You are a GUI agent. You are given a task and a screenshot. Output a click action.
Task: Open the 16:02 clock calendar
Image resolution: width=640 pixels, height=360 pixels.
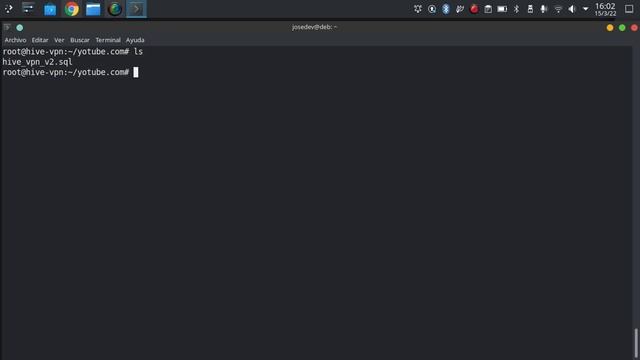605,9
